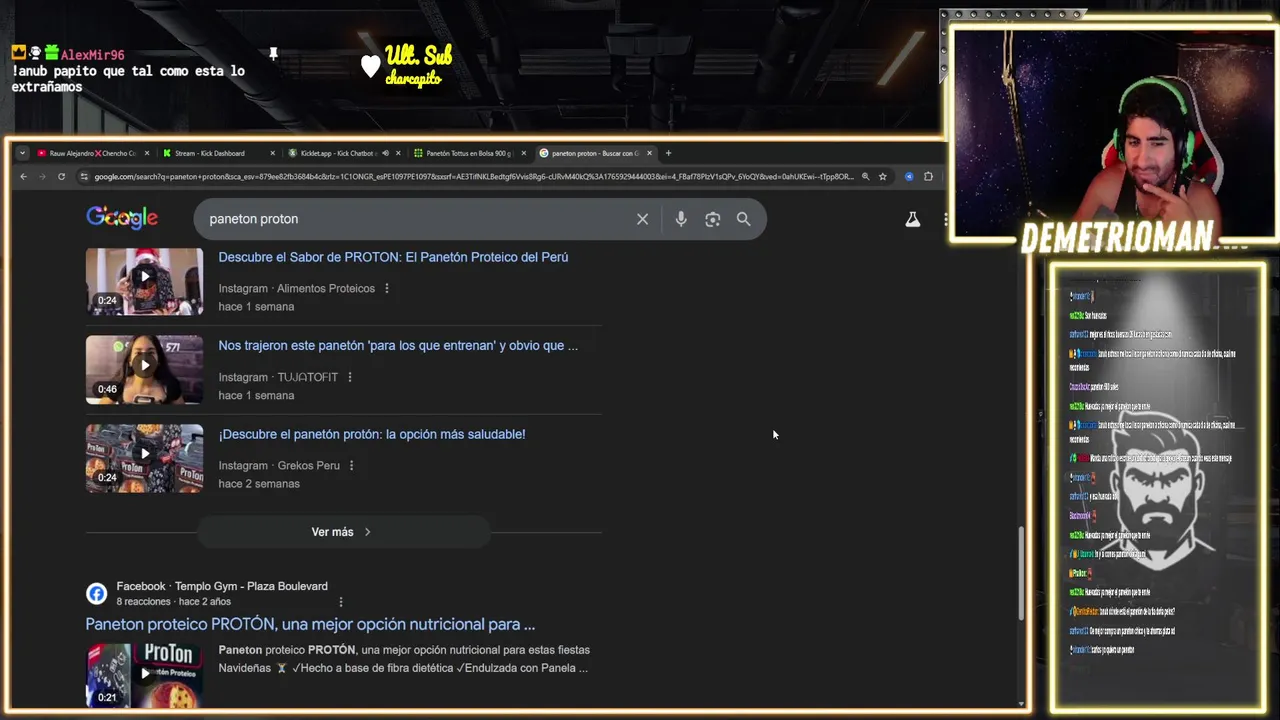Open Search Labs flask icon
This screenshot has height=720, width=1280.
pyautogui.click(x=912, y=219)
